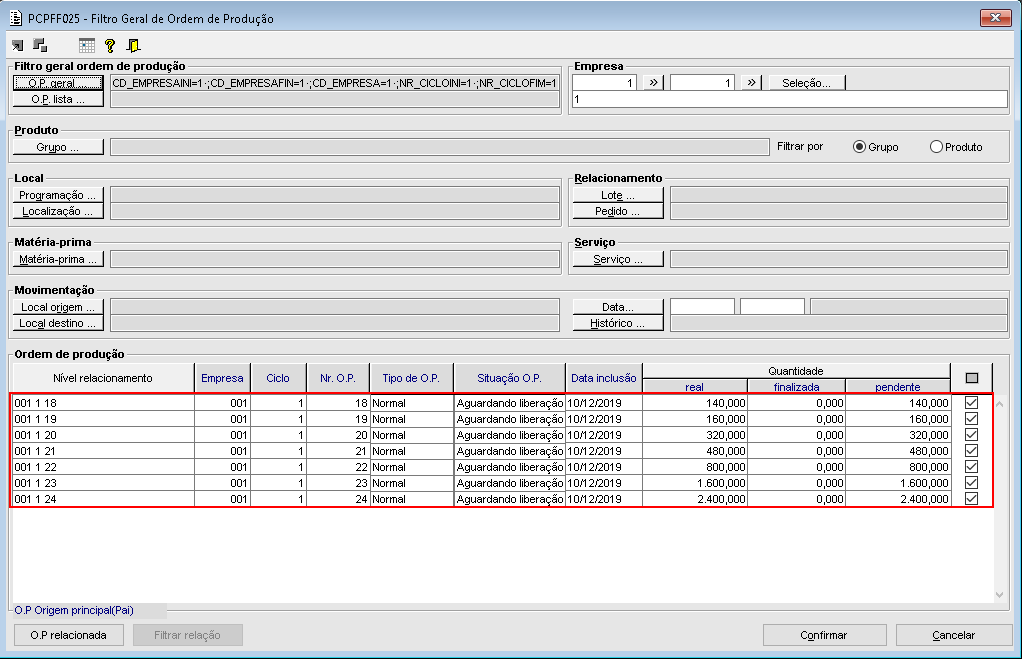Click the Empresa selection list field showing 1

tap(790, 99)
